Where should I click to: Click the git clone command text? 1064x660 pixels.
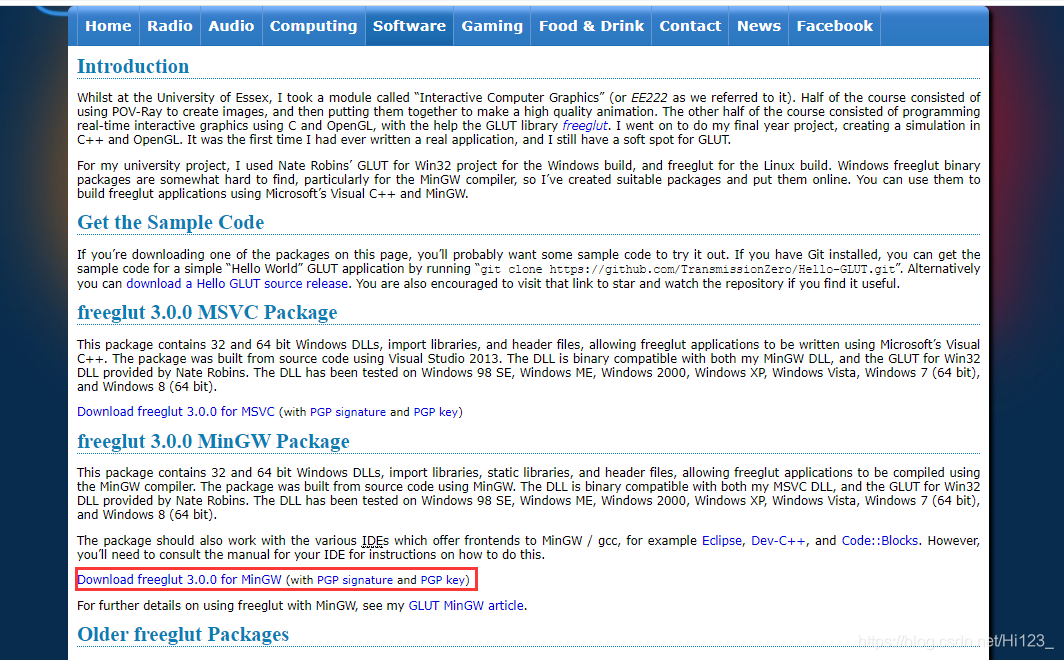tap(688, 269)
